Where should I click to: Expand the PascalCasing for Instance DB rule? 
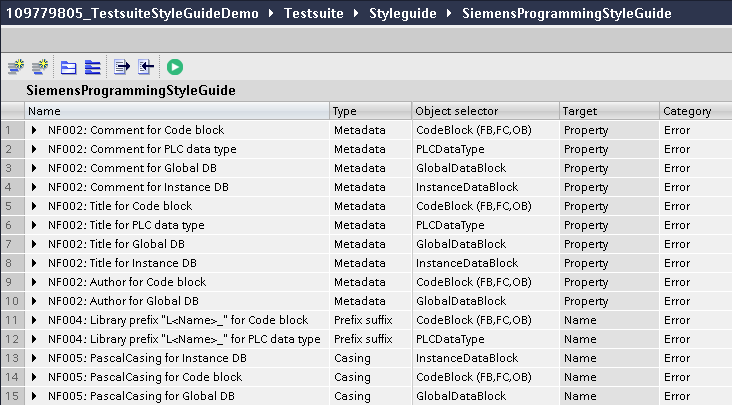click(x=34, y=358)
